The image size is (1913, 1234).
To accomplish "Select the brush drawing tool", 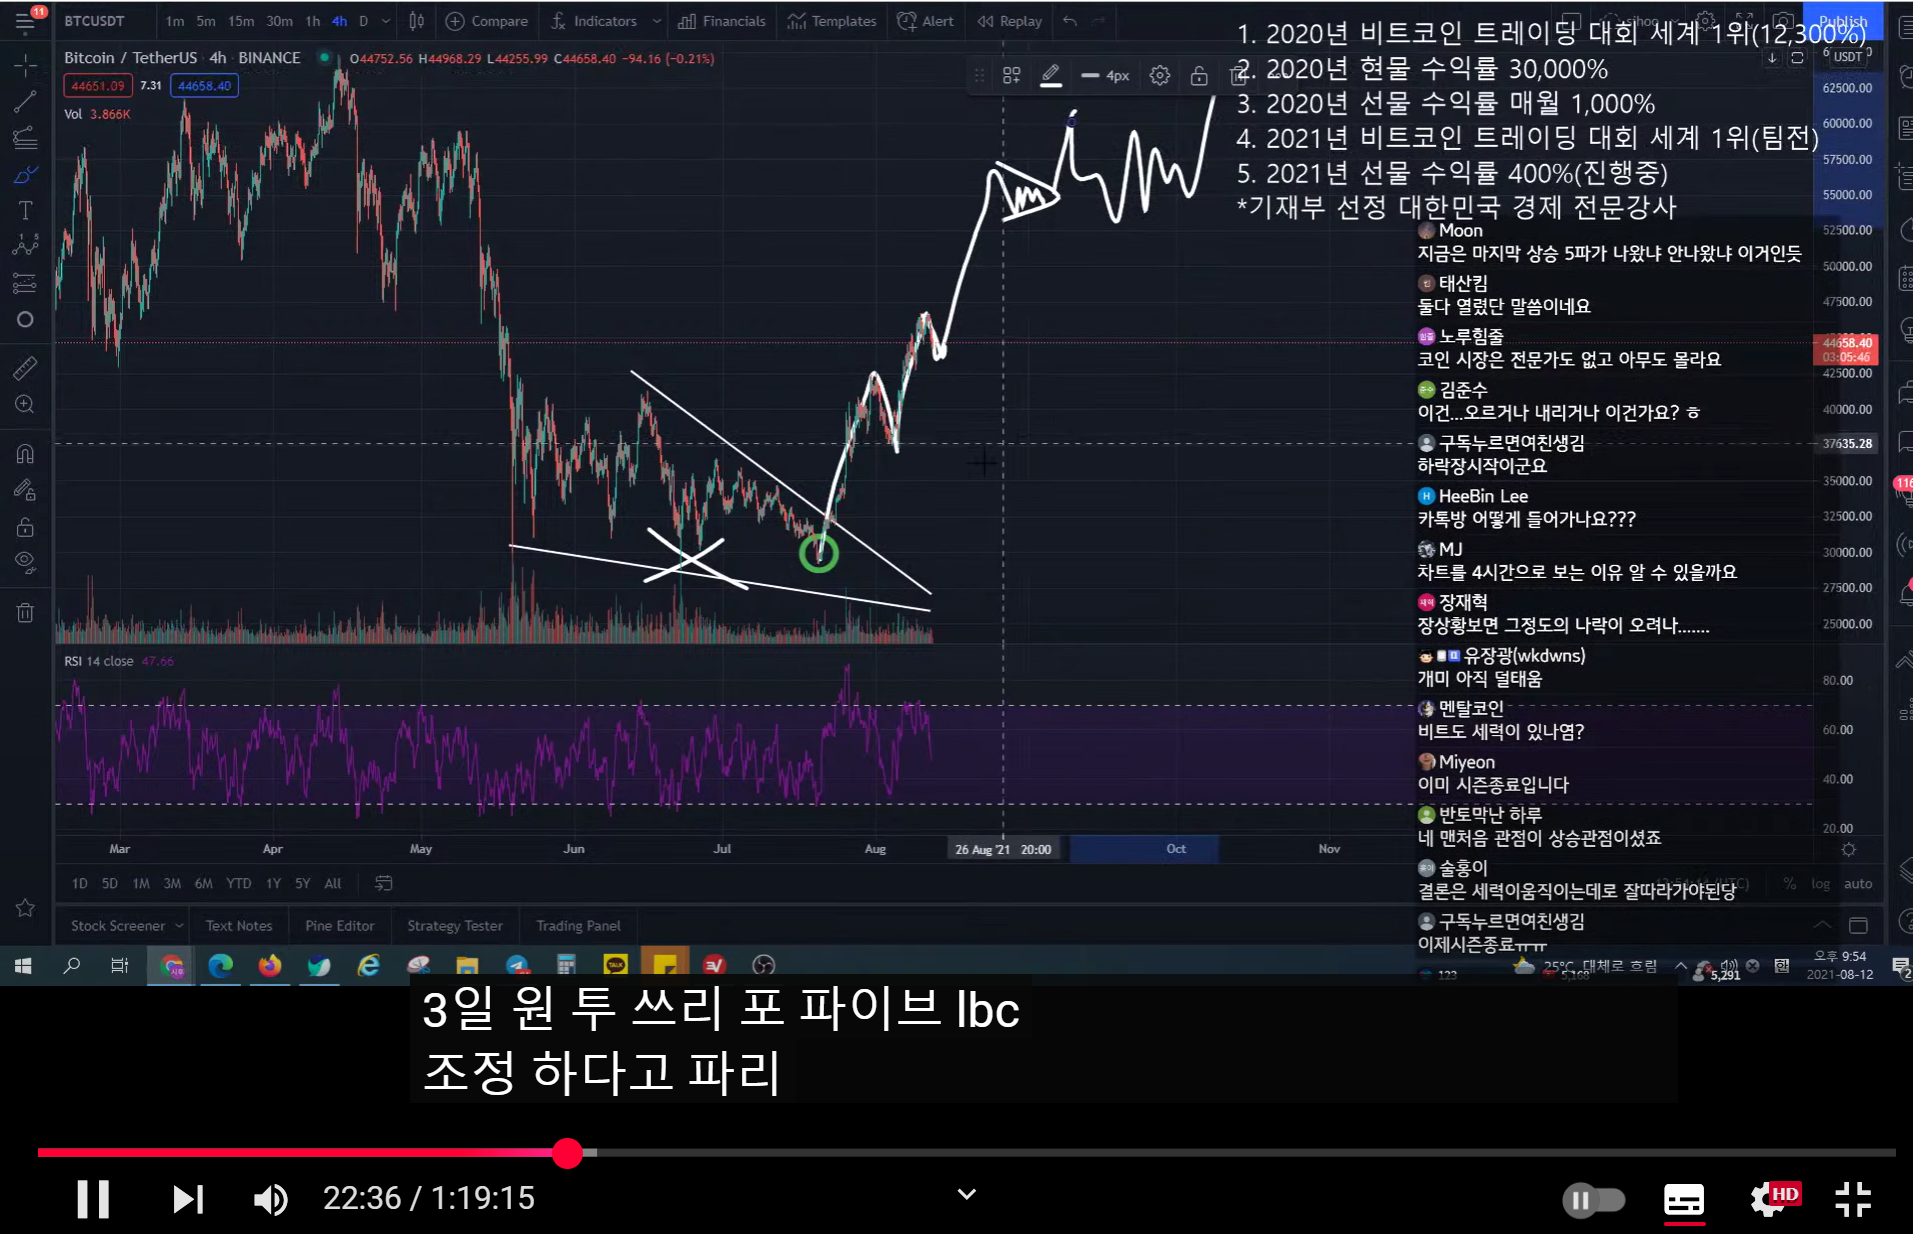I will click(x=25, y=174).
